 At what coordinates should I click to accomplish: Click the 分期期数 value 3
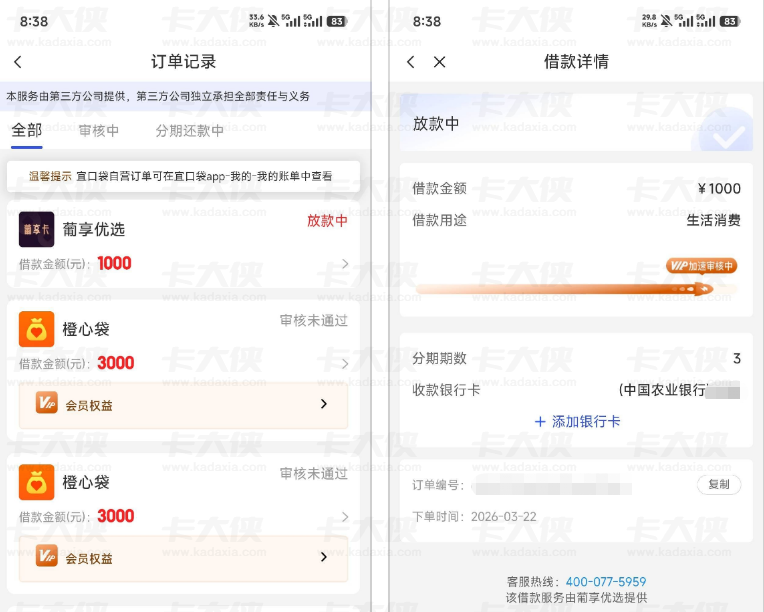[737, 359]
